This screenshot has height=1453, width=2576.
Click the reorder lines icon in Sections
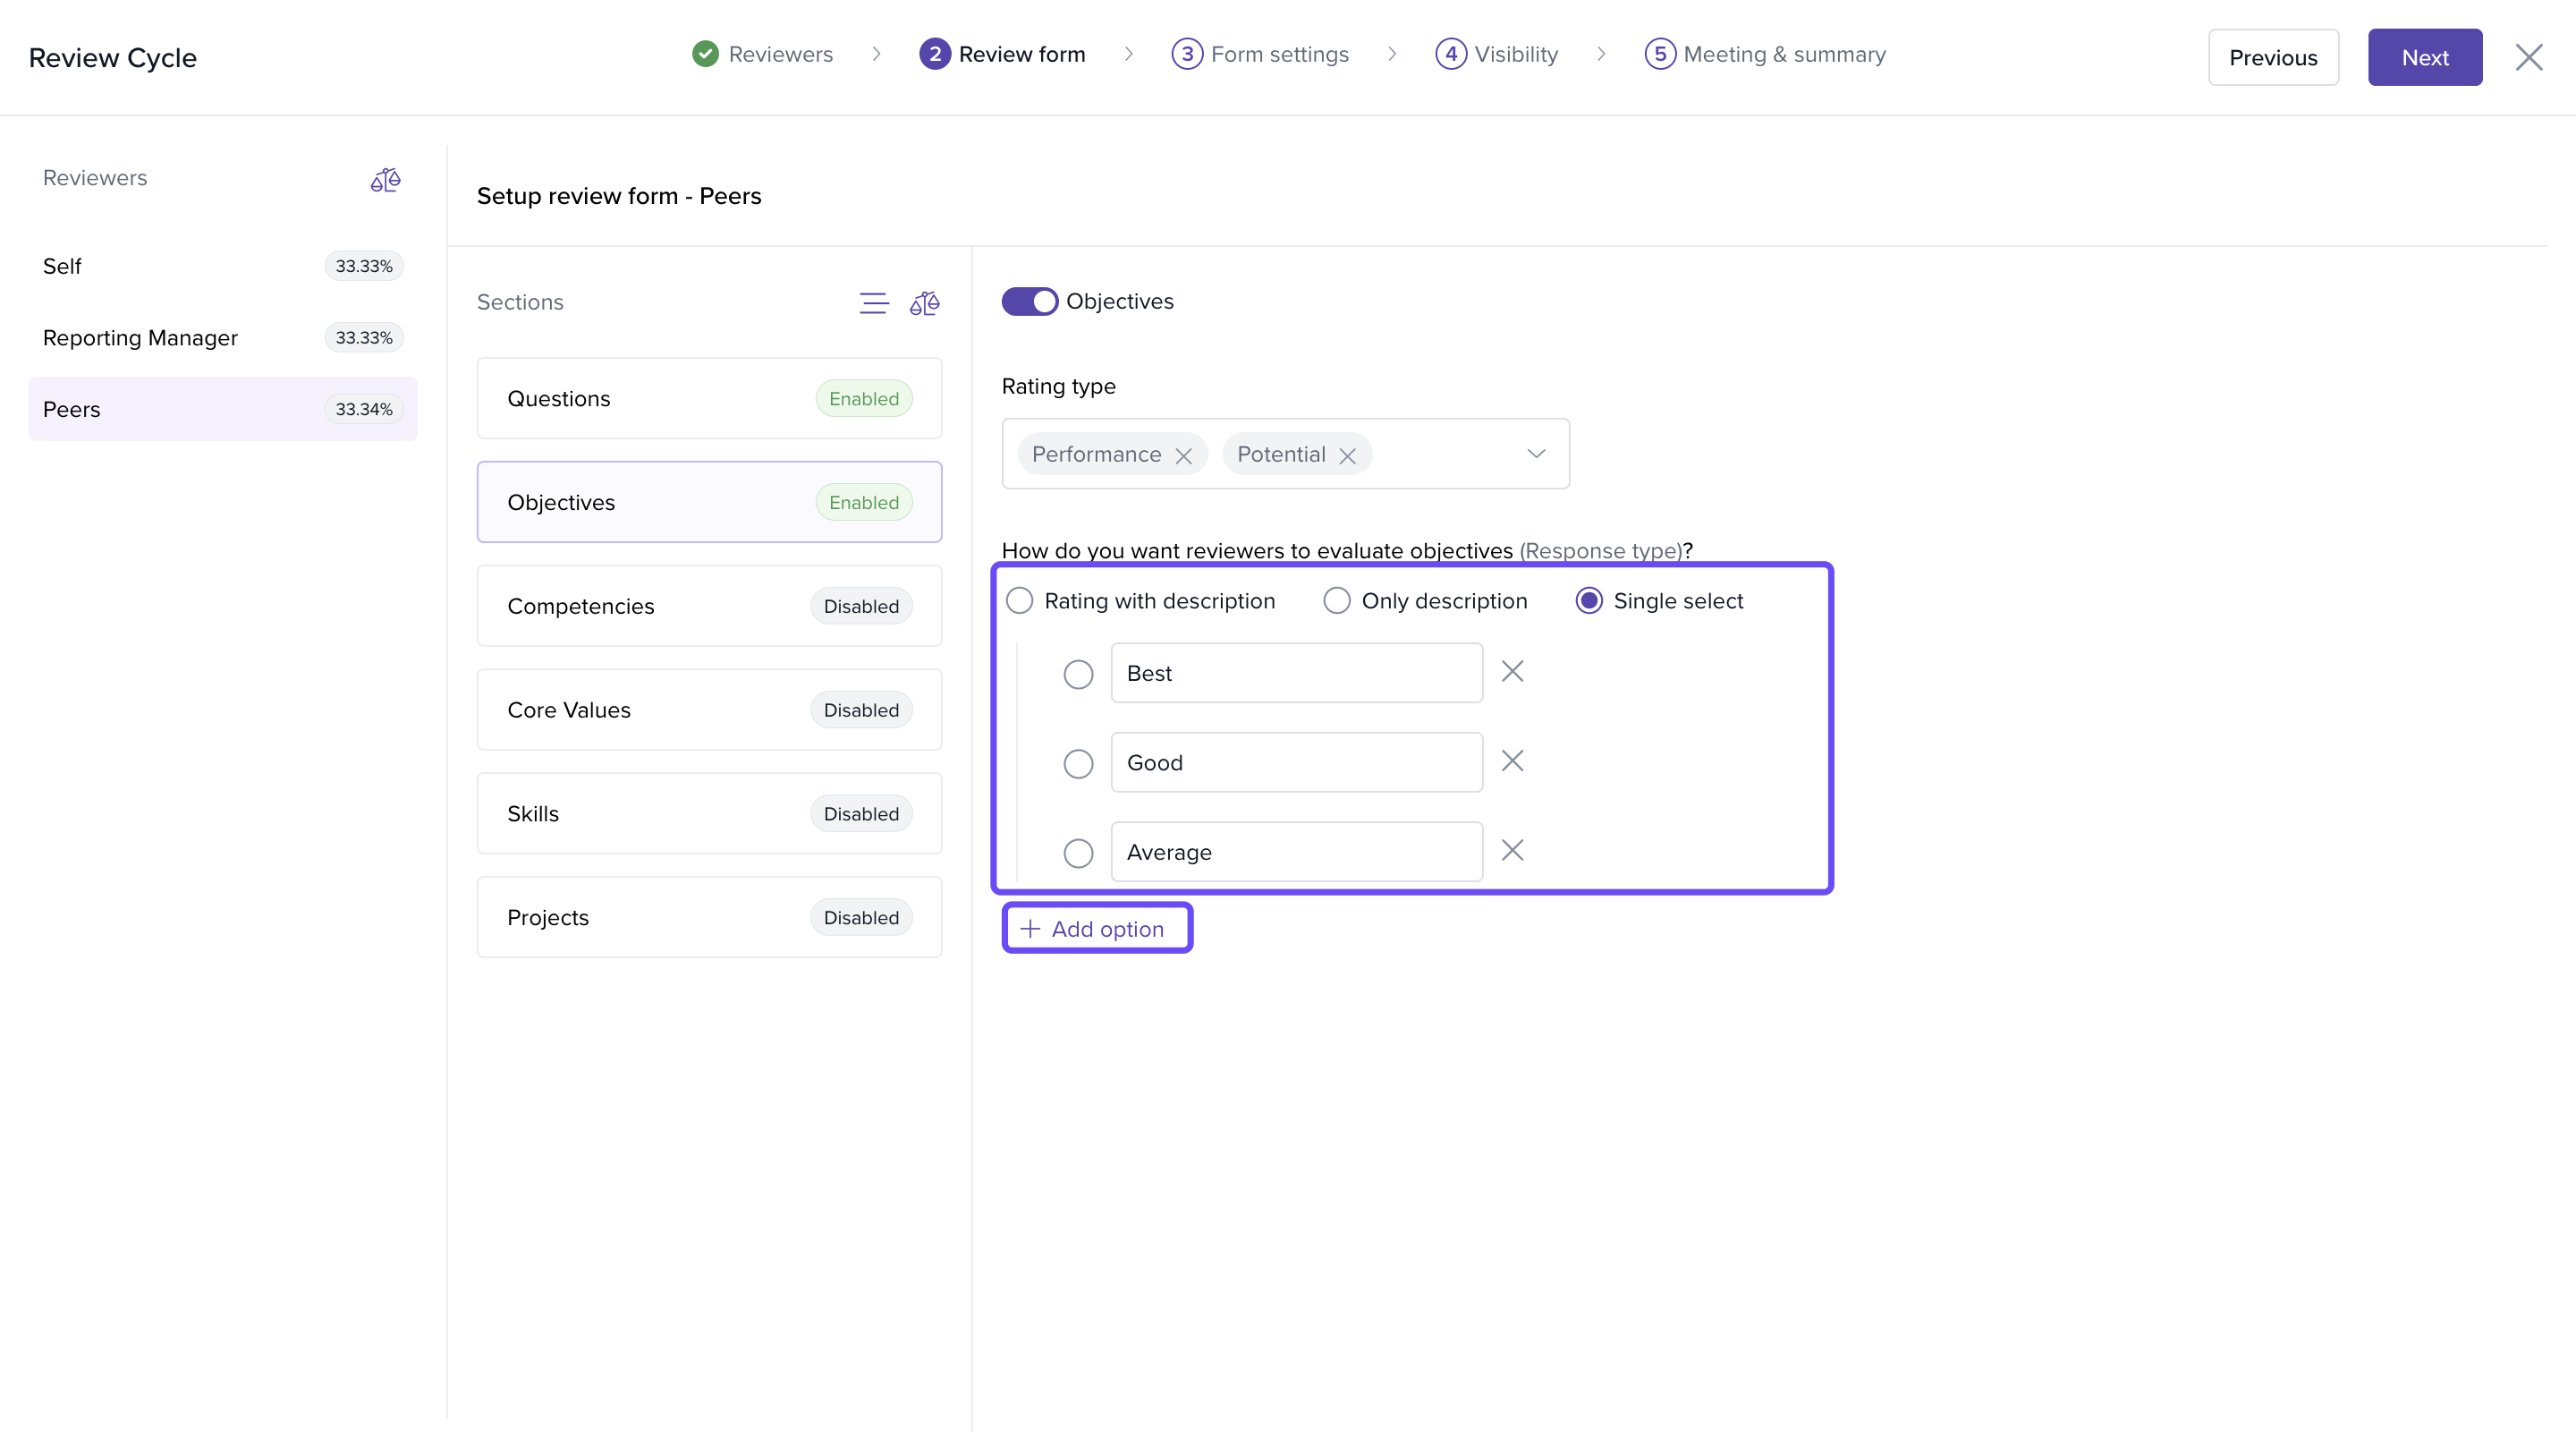click(x=873, y=303)
